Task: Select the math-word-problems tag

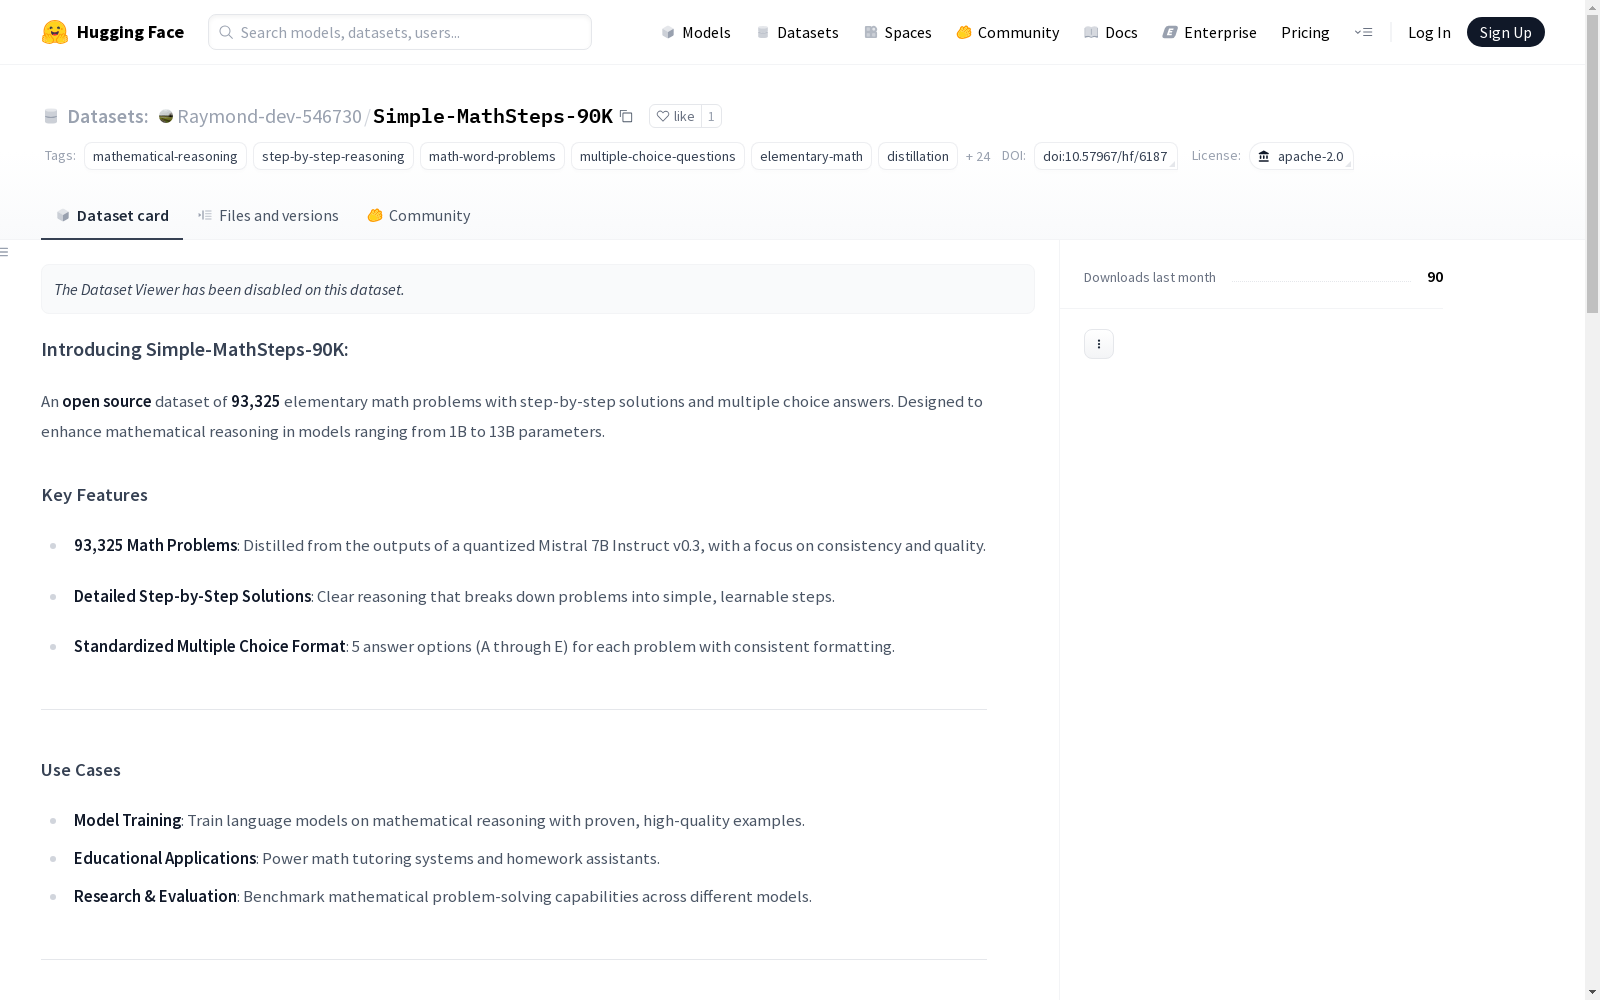Action: [492, 156]
